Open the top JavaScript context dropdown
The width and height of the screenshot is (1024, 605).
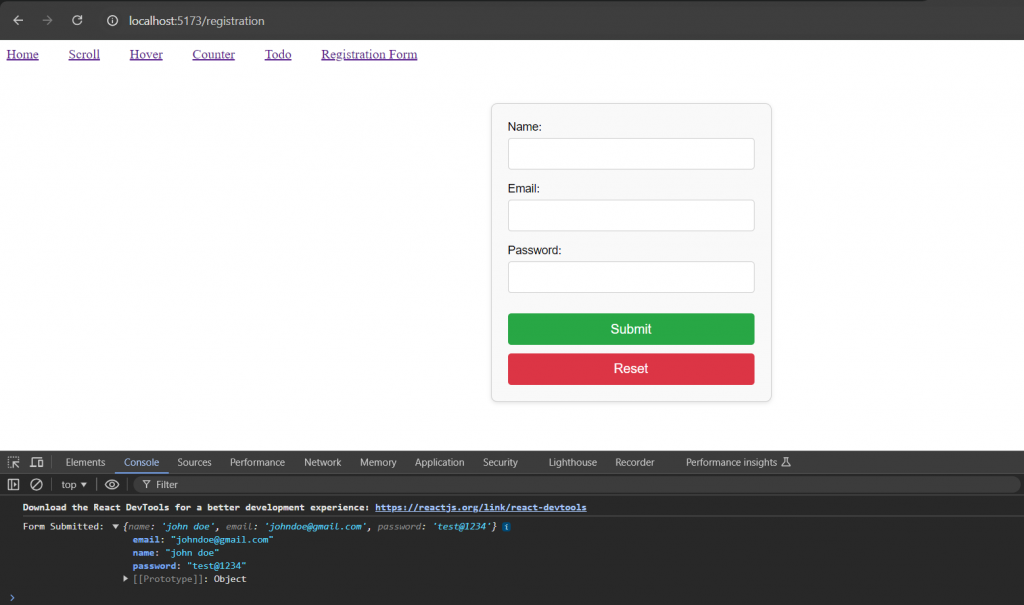(76, 485)
